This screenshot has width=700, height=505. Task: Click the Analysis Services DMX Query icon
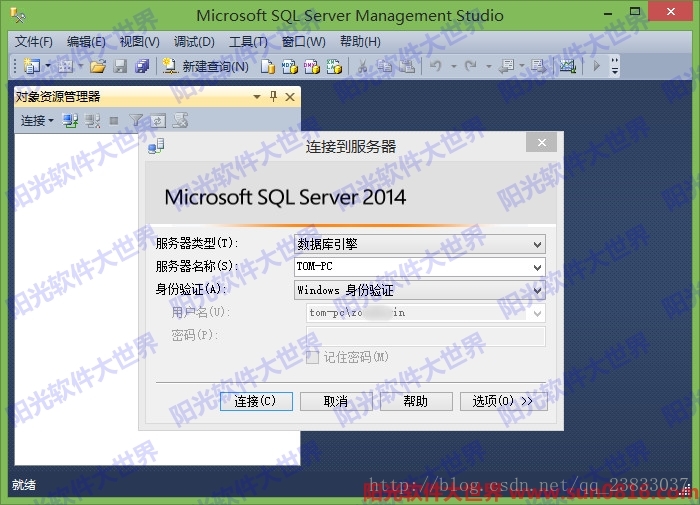click(312, 67)
